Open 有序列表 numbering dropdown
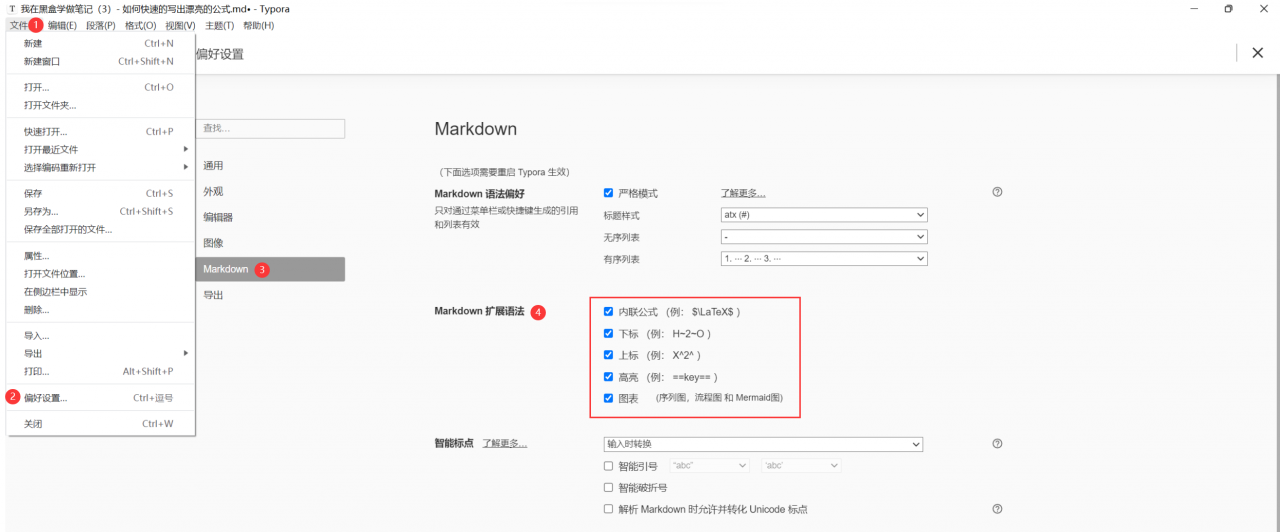The width and height of the screenshot is (1280, 532). 824,259
